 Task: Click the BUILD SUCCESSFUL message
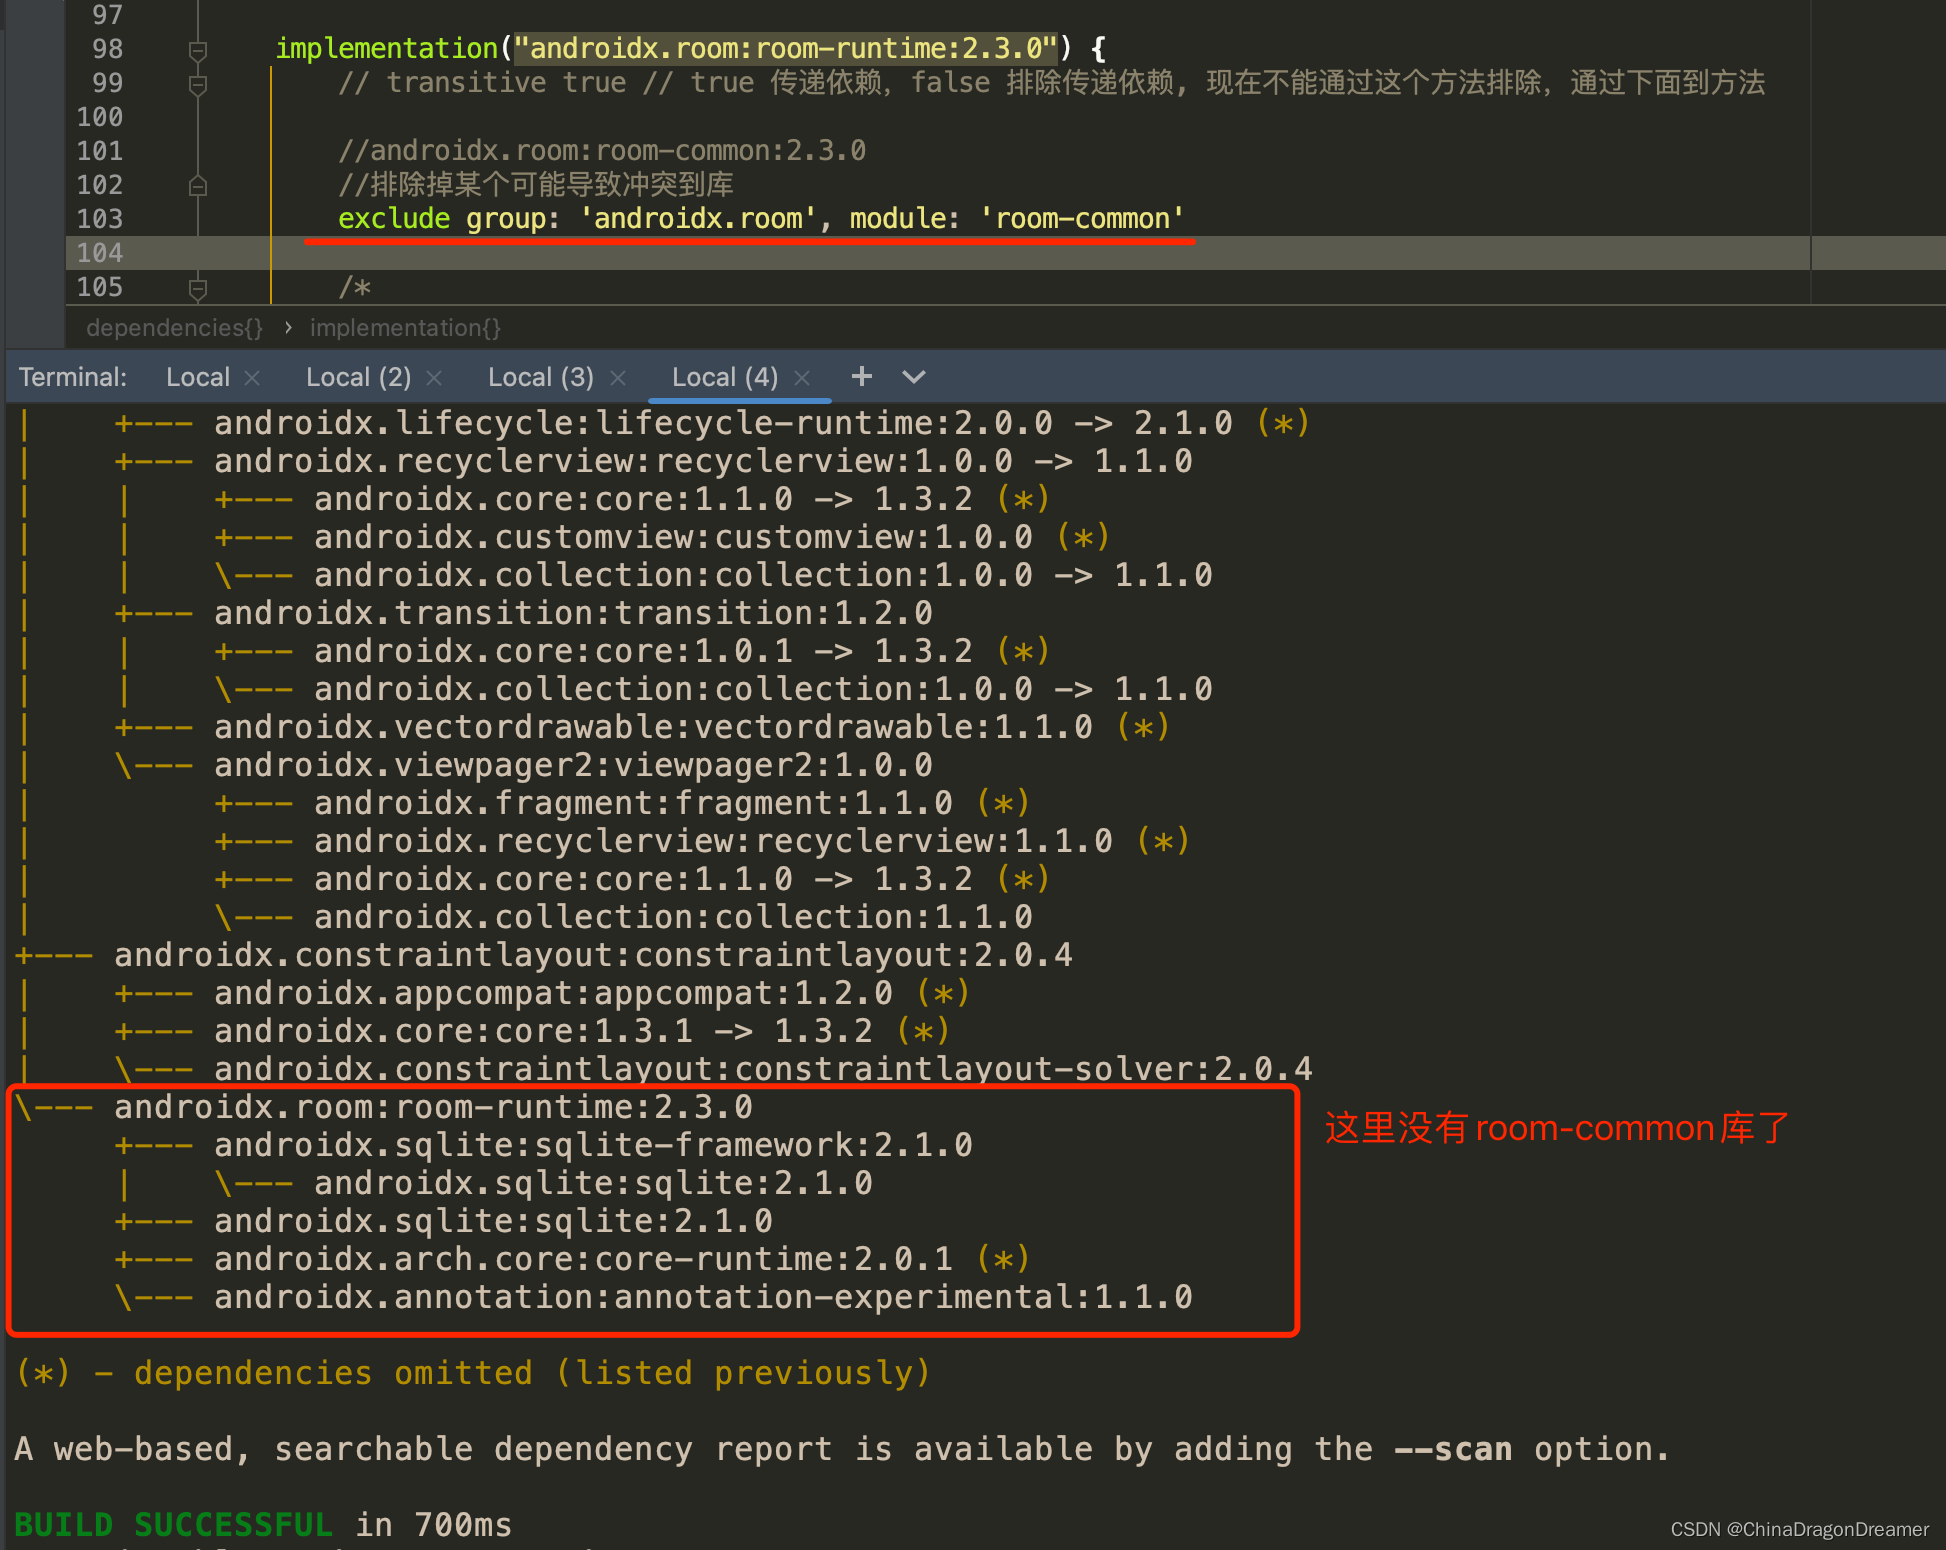click(x=173, y=1525)
